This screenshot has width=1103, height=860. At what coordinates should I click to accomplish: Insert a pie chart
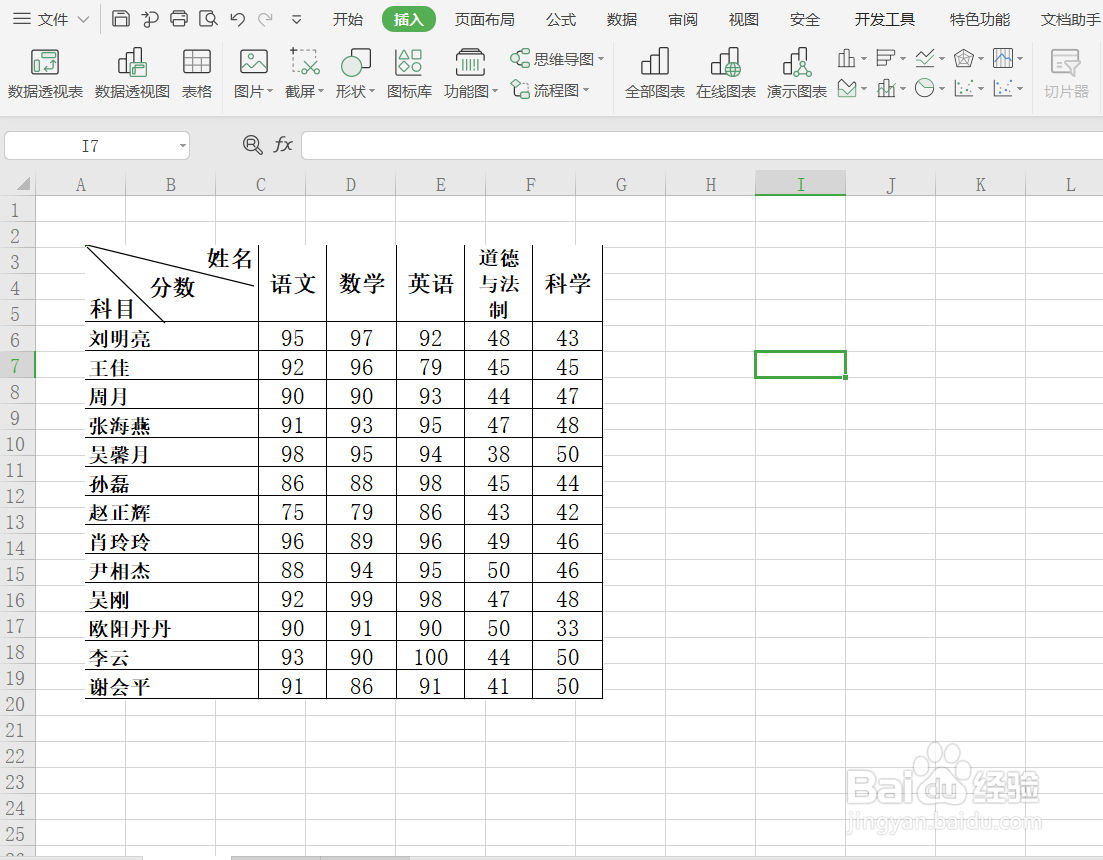tap(925, 89)
